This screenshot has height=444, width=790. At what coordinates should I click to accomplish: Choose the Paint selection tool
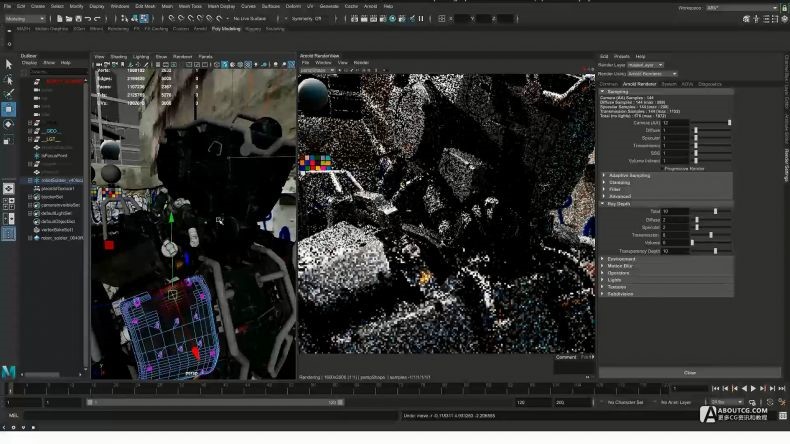coord(9,94)
